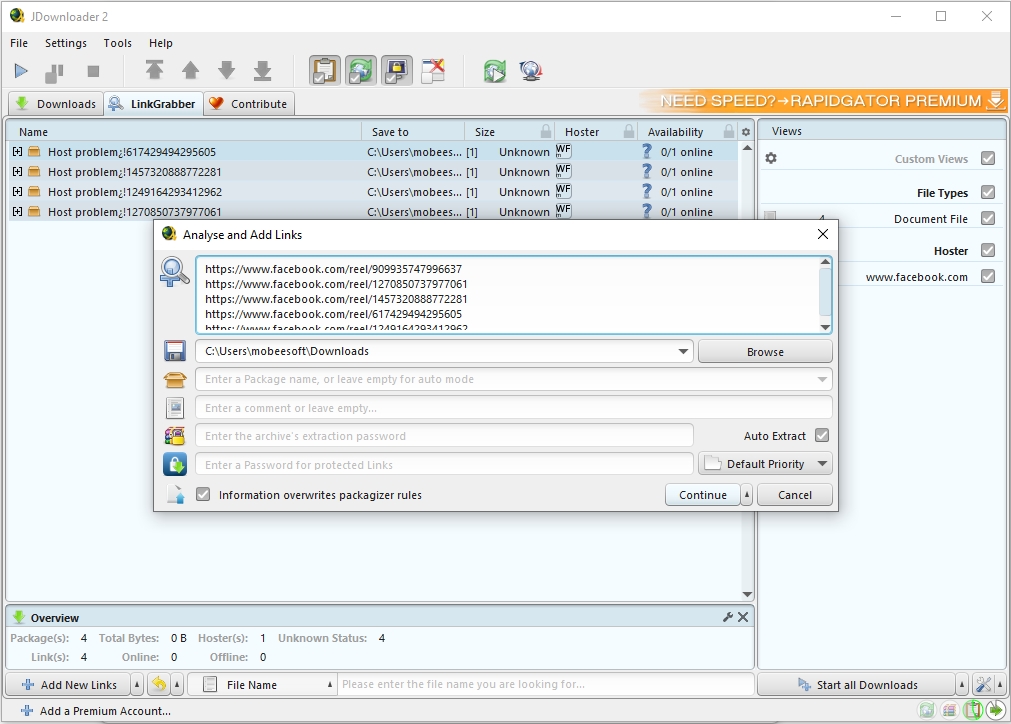Click the floppy disk save-to icon
The width and height of the screenshot is (1011, 724).
[175, 351]
